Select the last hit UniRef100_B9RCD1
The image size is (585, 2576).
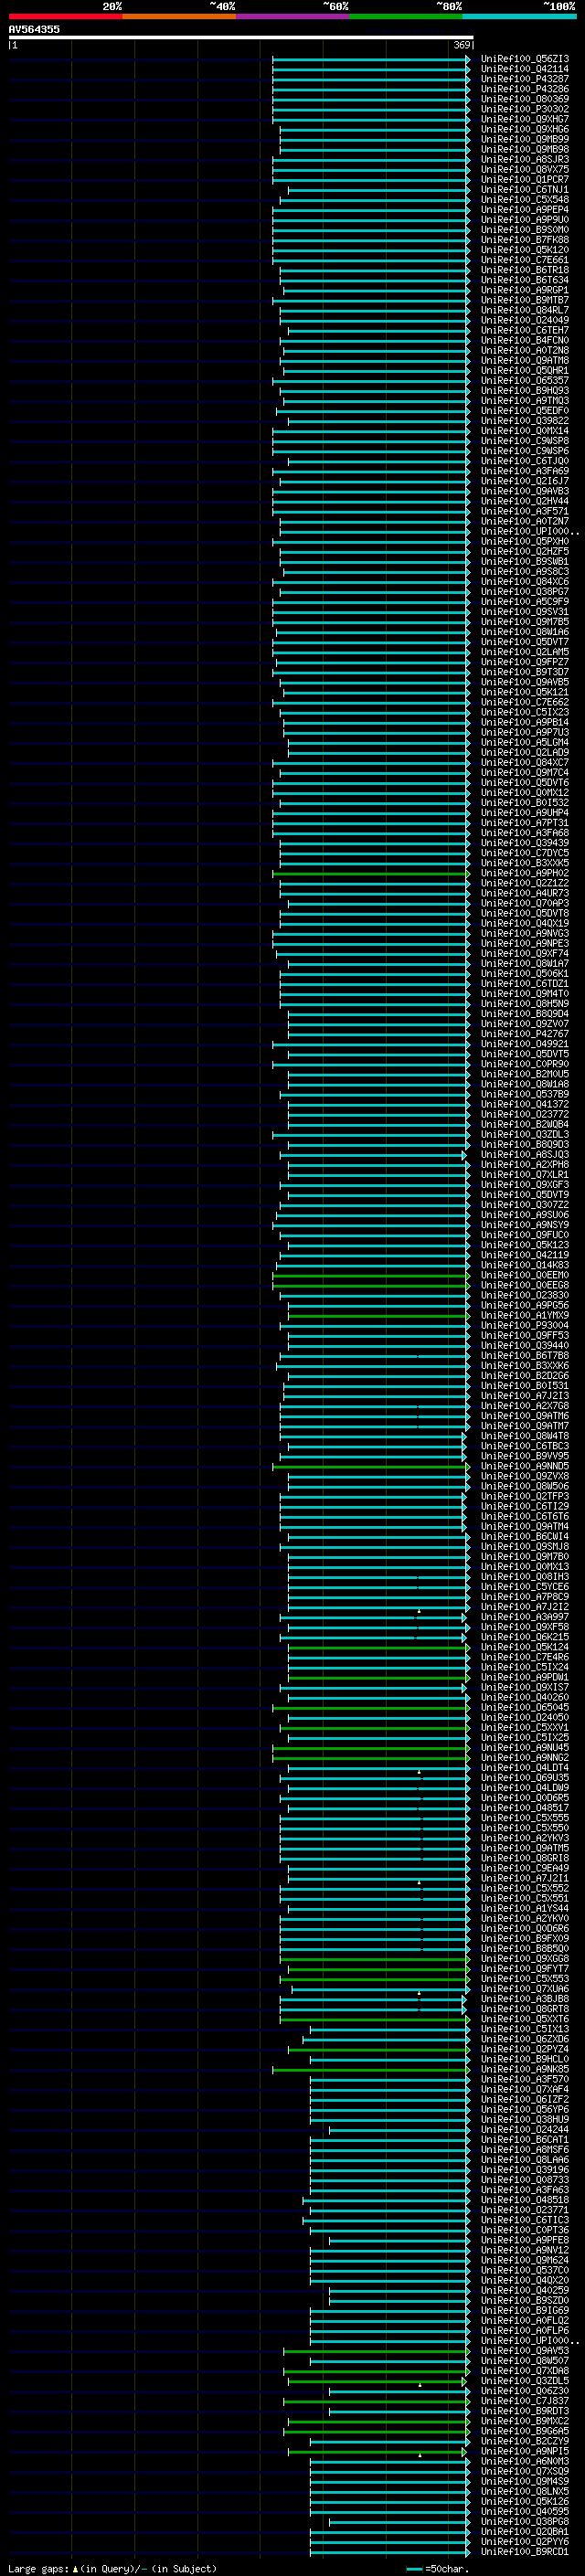525,2551
